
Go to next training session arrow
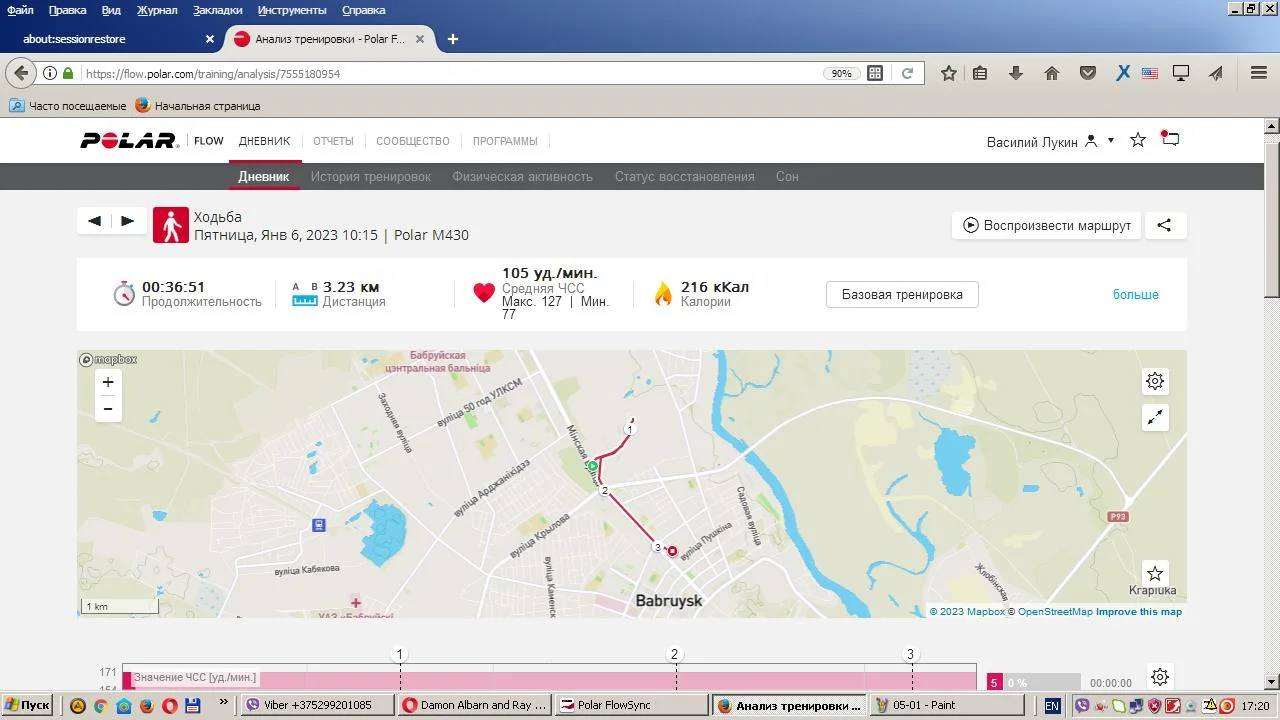pyautogui.click(x=128, y=221)
